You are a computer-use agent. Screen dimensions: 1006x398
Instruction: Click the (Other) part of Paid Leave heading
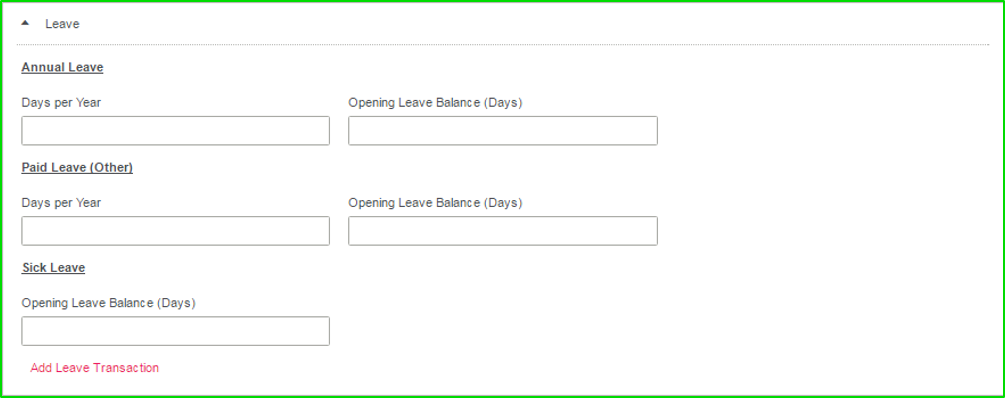[111, 168]
